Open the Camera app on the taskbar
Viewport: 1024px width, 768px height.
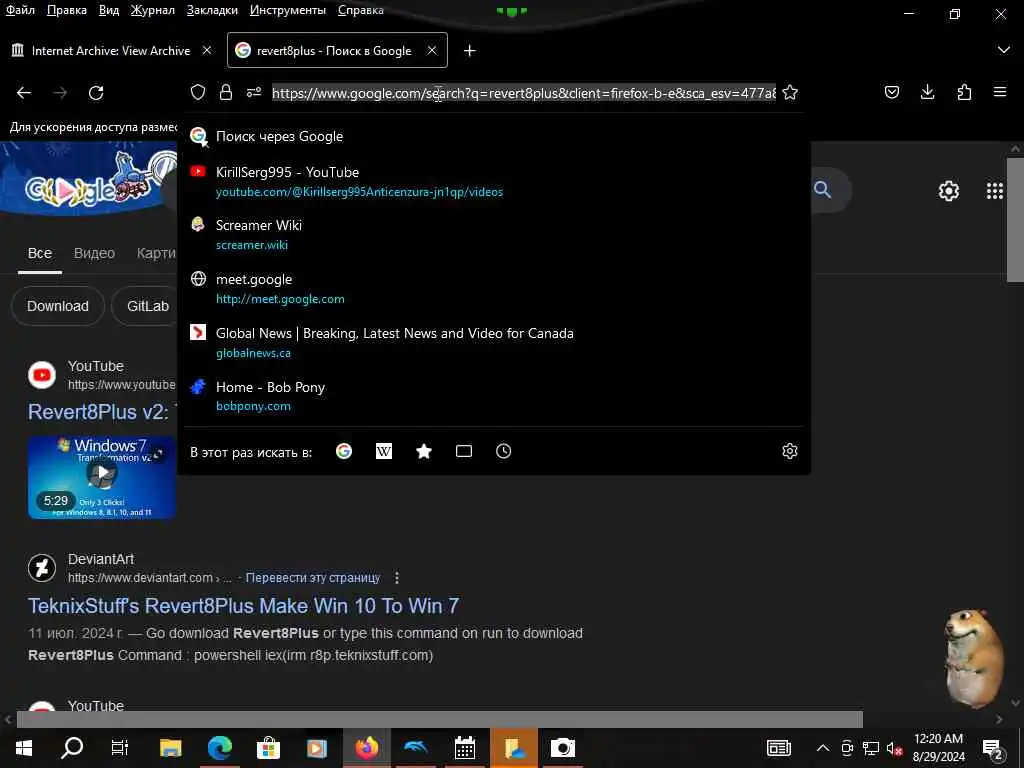click(562, 748)
